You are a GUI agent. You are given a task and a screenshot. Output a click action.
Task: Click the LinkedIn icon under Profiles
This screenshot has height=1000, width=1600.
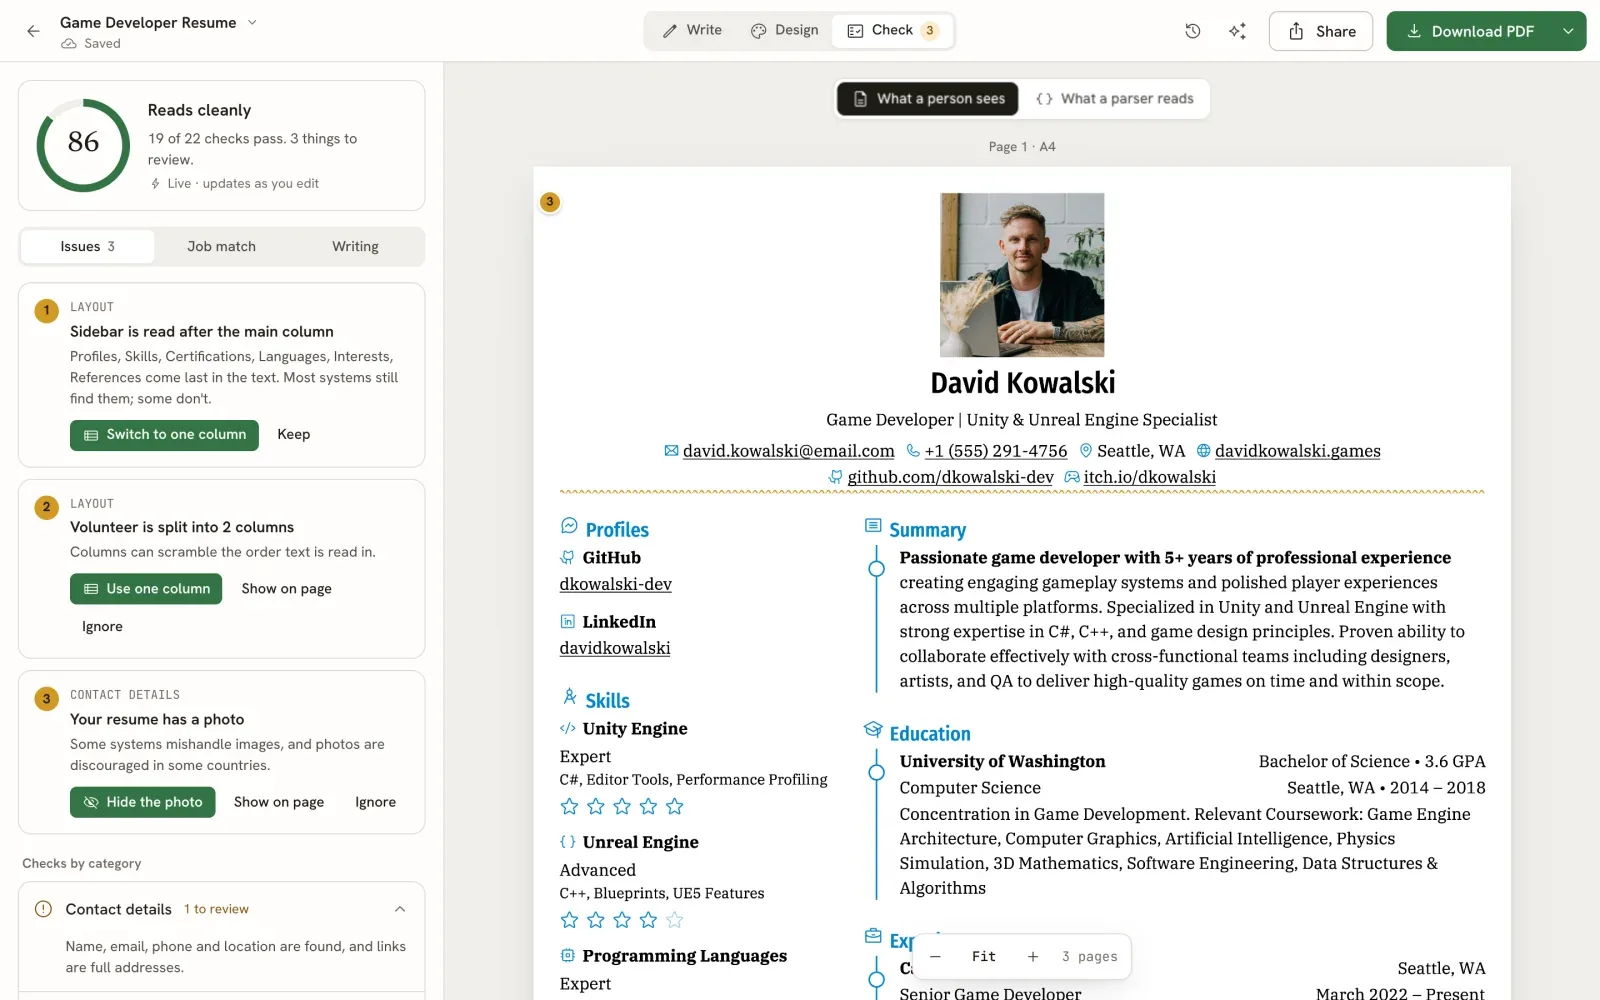click(568, 621)
